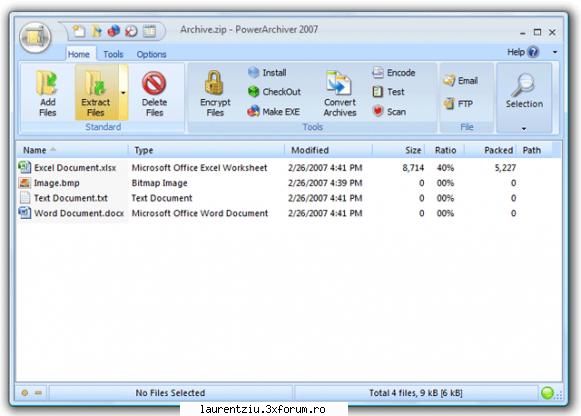Click the Test archive button
This screenshot has height=416, width=581.
coord(388,91)
